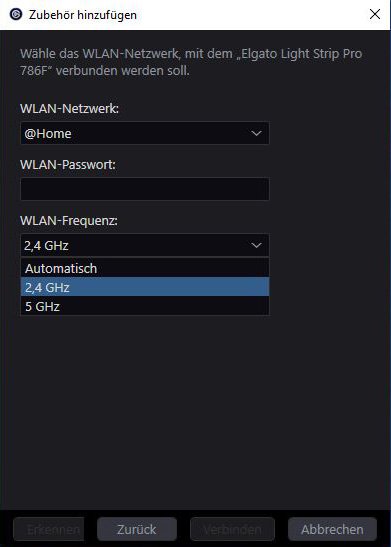391x547 pixels.
Task: Click the Zubehör hinzufügen window title
Action: tap(83, 15)
